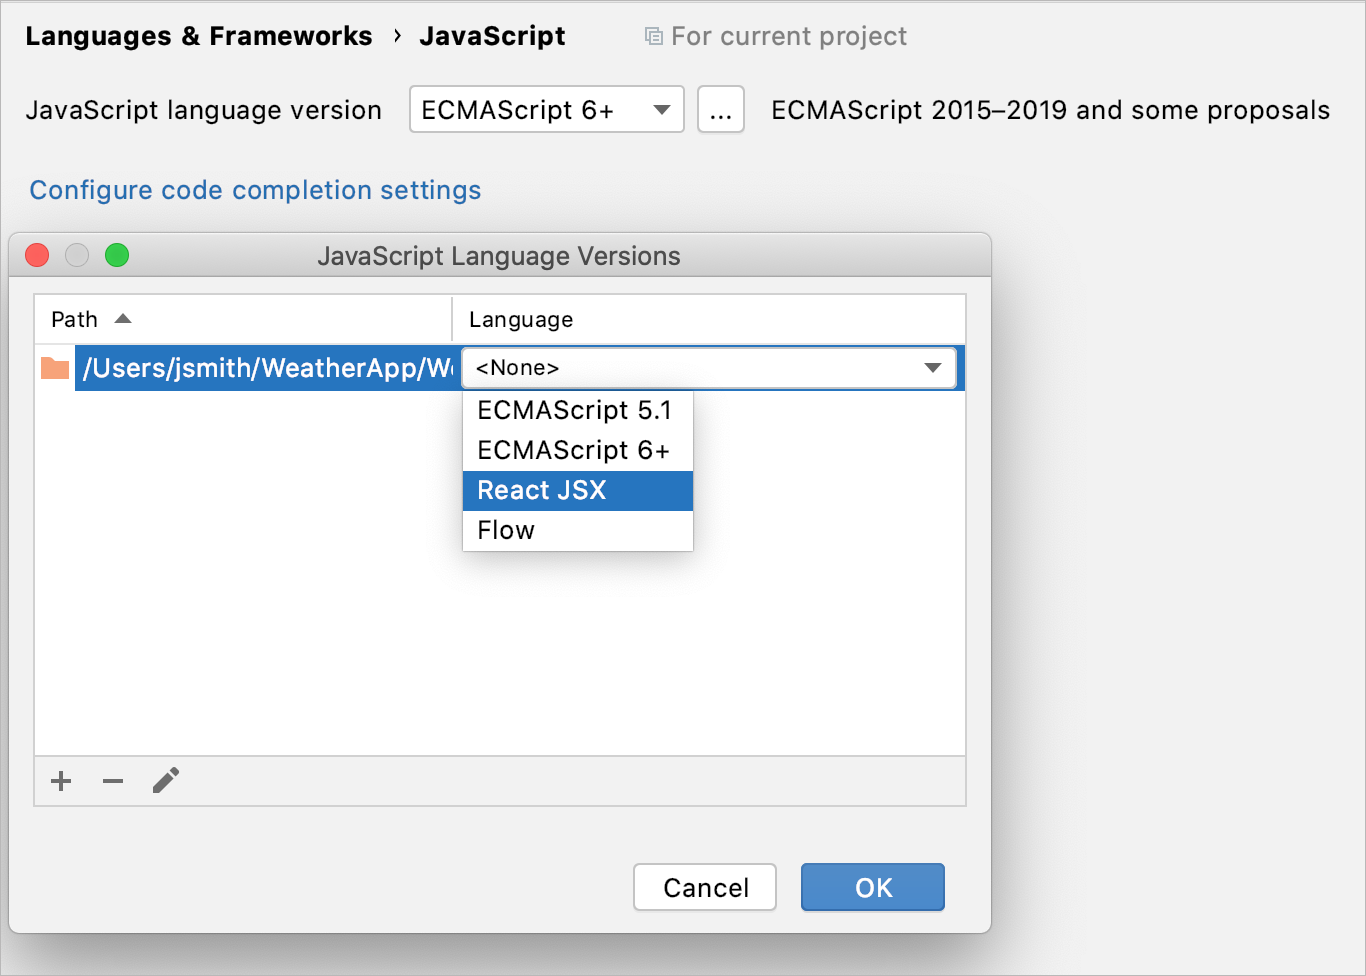Viewport: 1366px width, 976px height.
Task: Click the Cancel button
Action: tap(705, 887)
